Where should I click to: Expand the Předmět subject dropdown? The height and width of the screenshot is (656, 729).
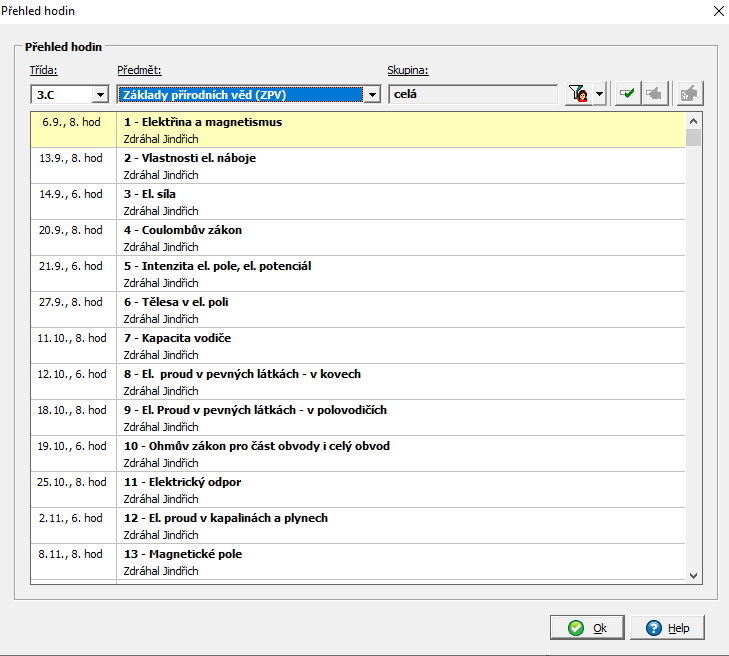click(372, 95)
